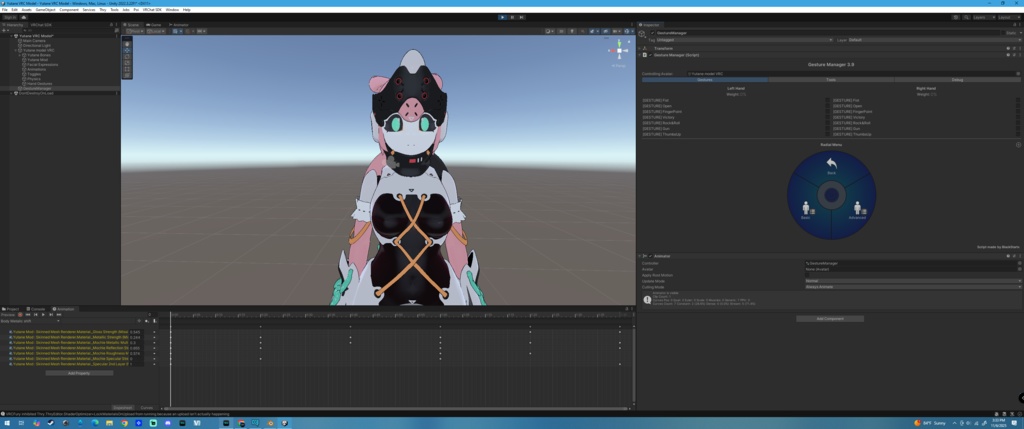The width and height of the screenshot is (1024, 429).
Task: Enable left hand Fist gesture checkbox
Action: [x=828, y=101]
